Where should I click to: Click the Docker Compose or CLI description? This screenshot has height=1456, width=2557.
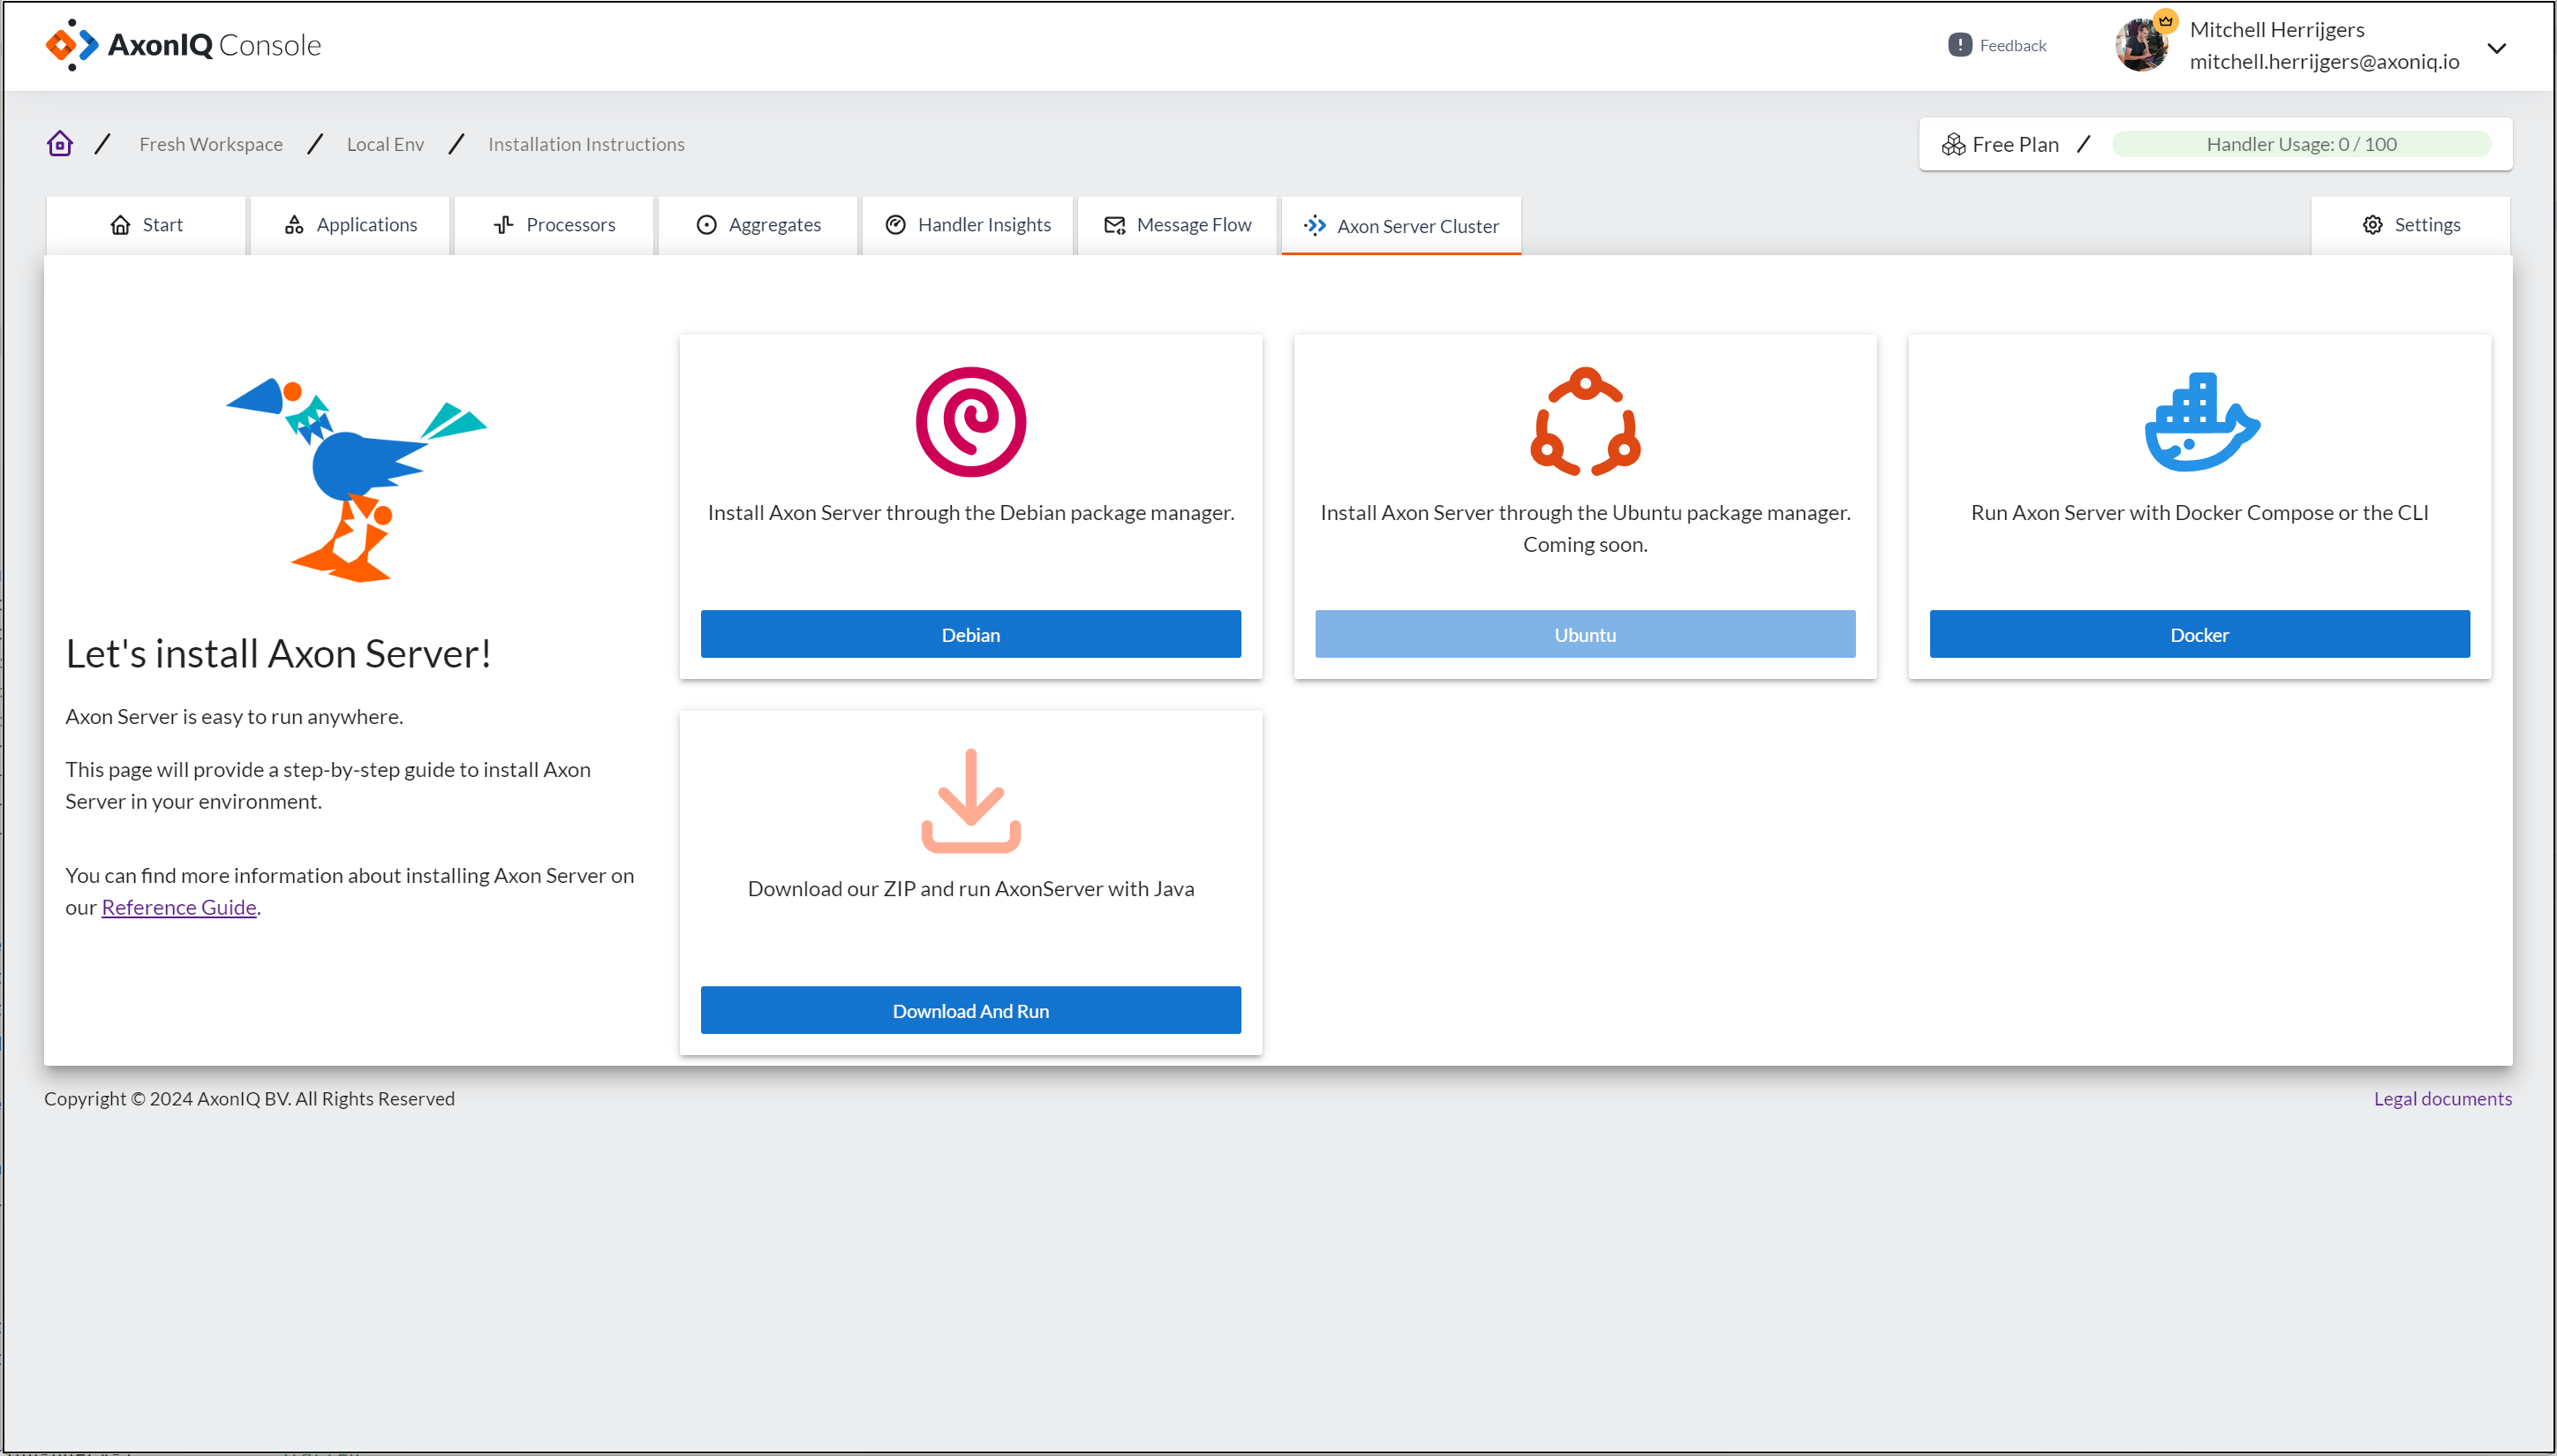tap(2199, 512)
